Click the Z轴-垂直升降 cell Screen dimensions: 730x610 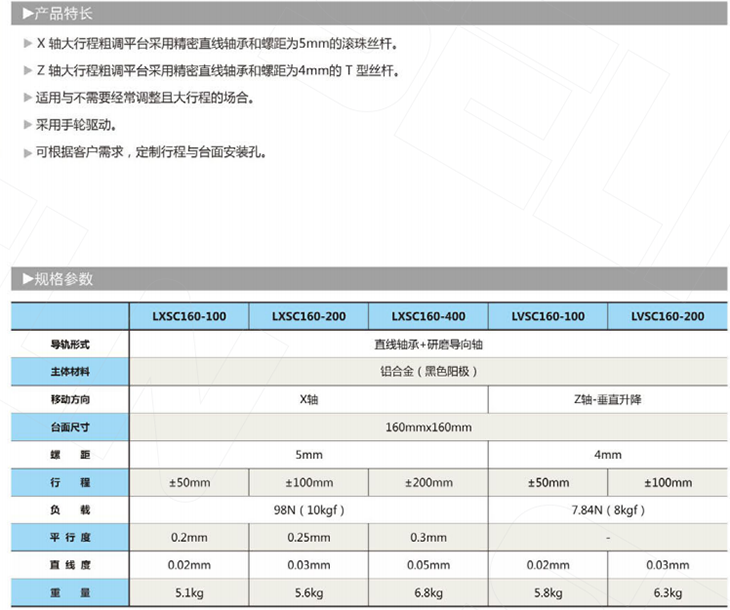608,399
